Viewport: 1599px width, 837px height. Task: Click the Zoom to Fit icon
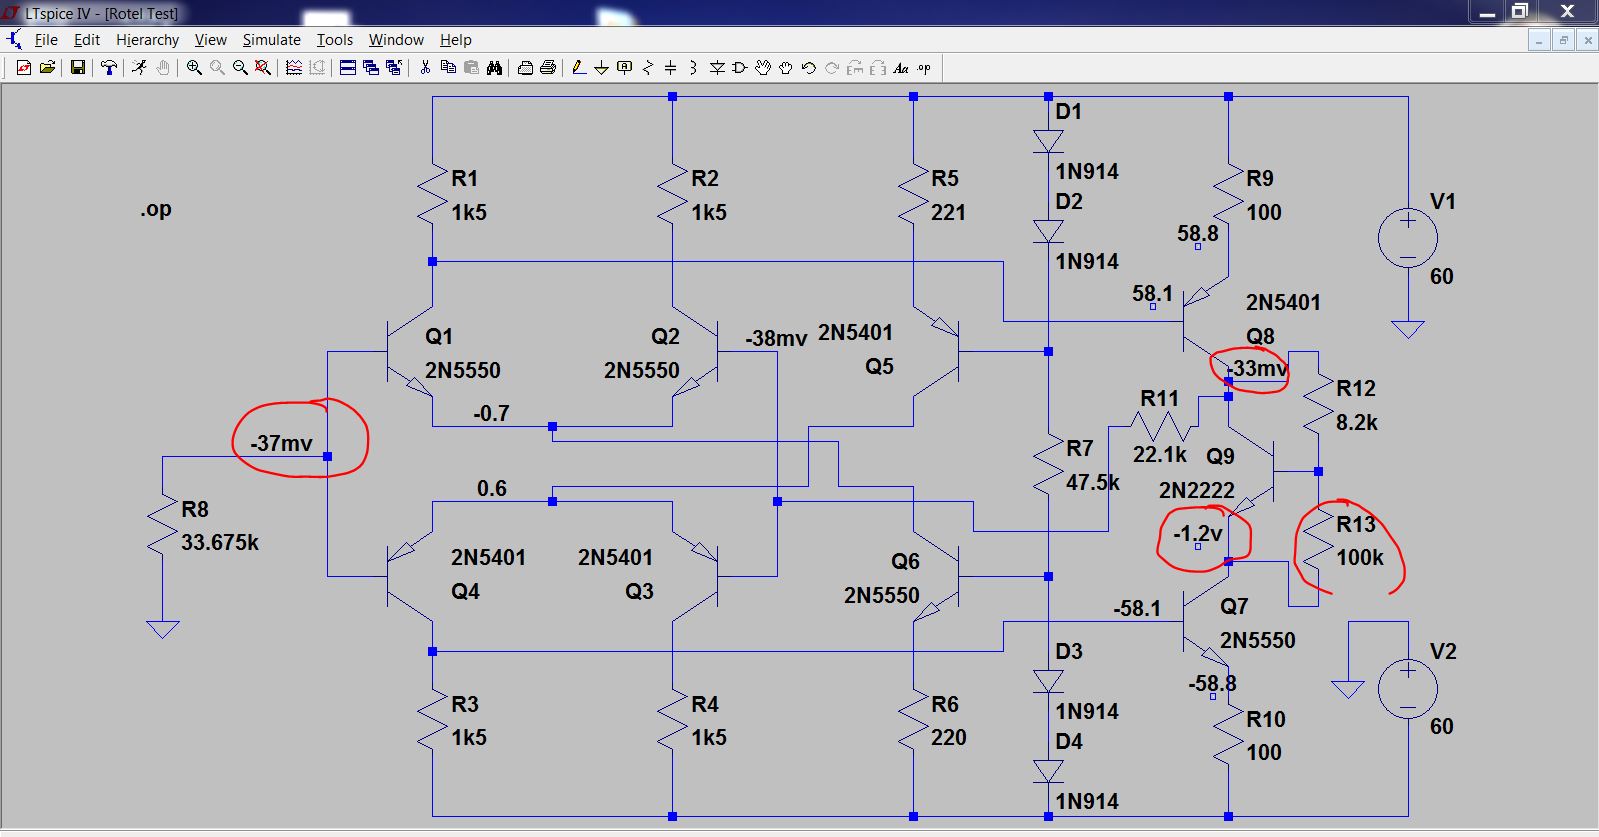262,68
